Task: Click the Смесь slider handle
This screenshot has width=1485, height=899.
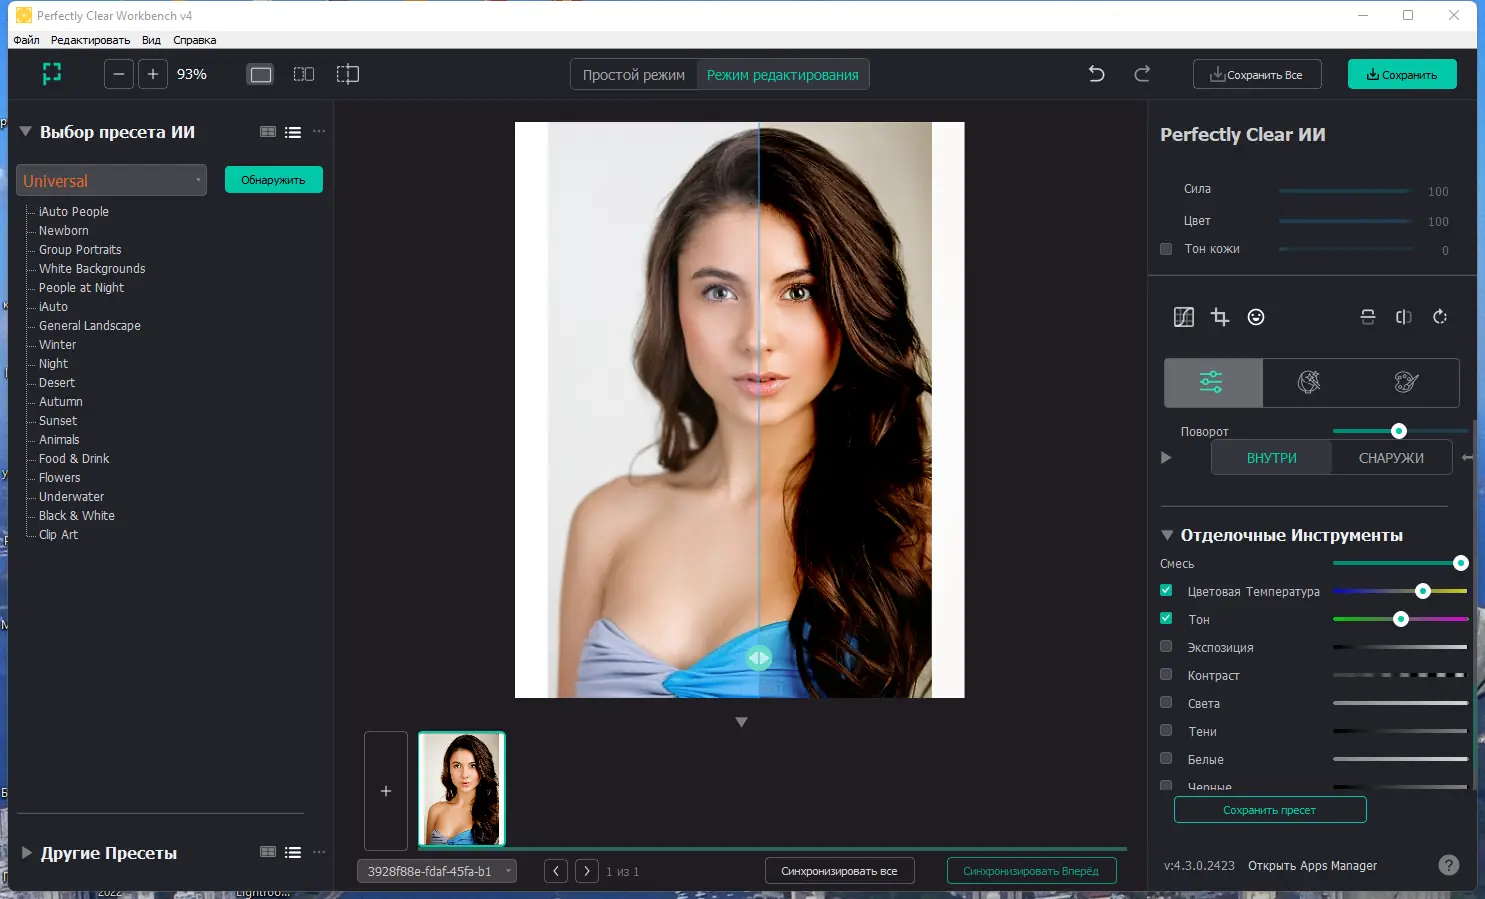Action: click(x=1460, y=563)
